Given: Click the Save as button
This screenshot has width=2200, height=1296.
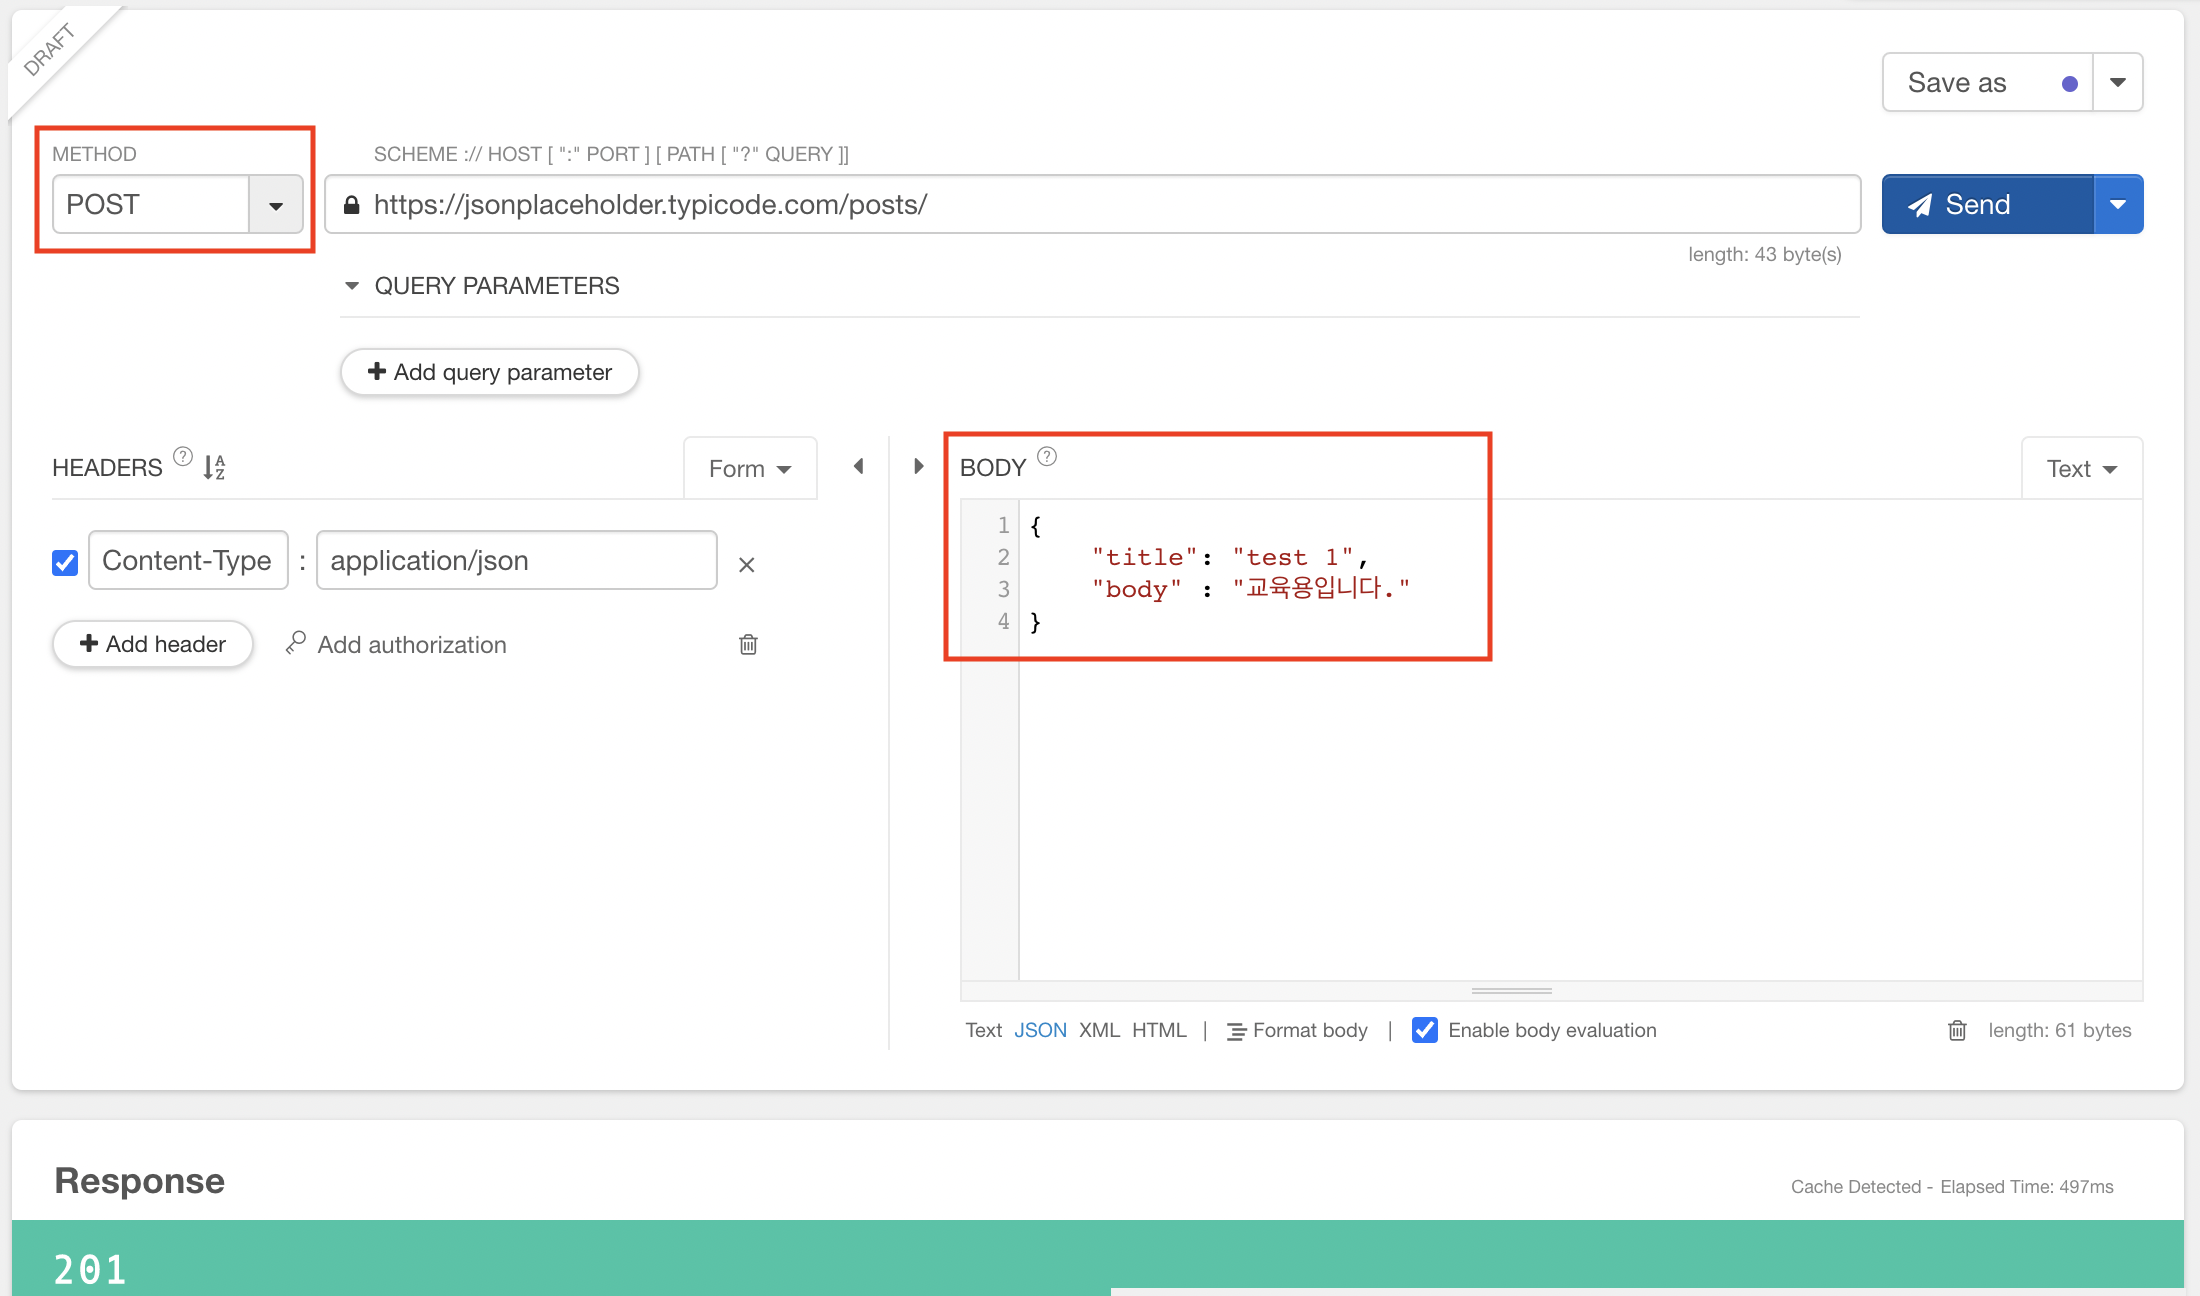Looking at the screenshot, I should point(1988,83).
